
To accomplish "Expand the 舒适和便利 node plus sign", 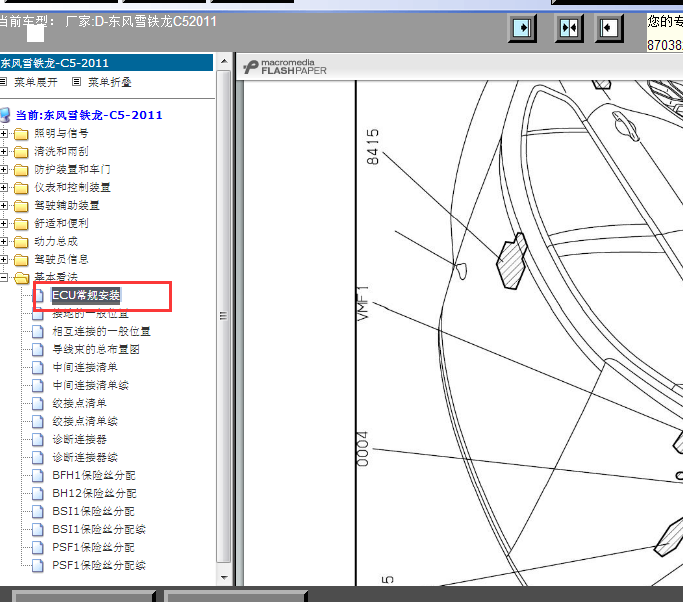I will (x=3, y=223).
